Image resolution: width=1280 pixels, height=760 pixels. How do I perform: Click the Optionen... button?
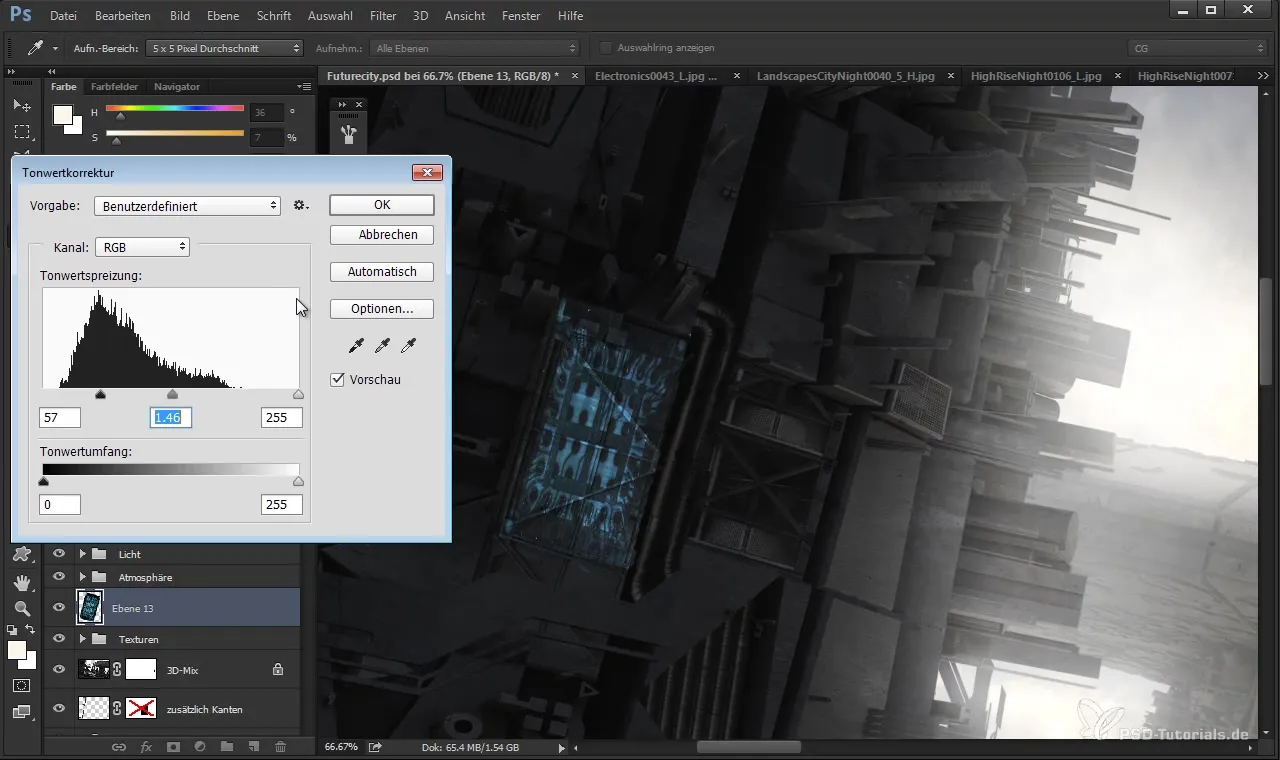[x=382, y=309]
